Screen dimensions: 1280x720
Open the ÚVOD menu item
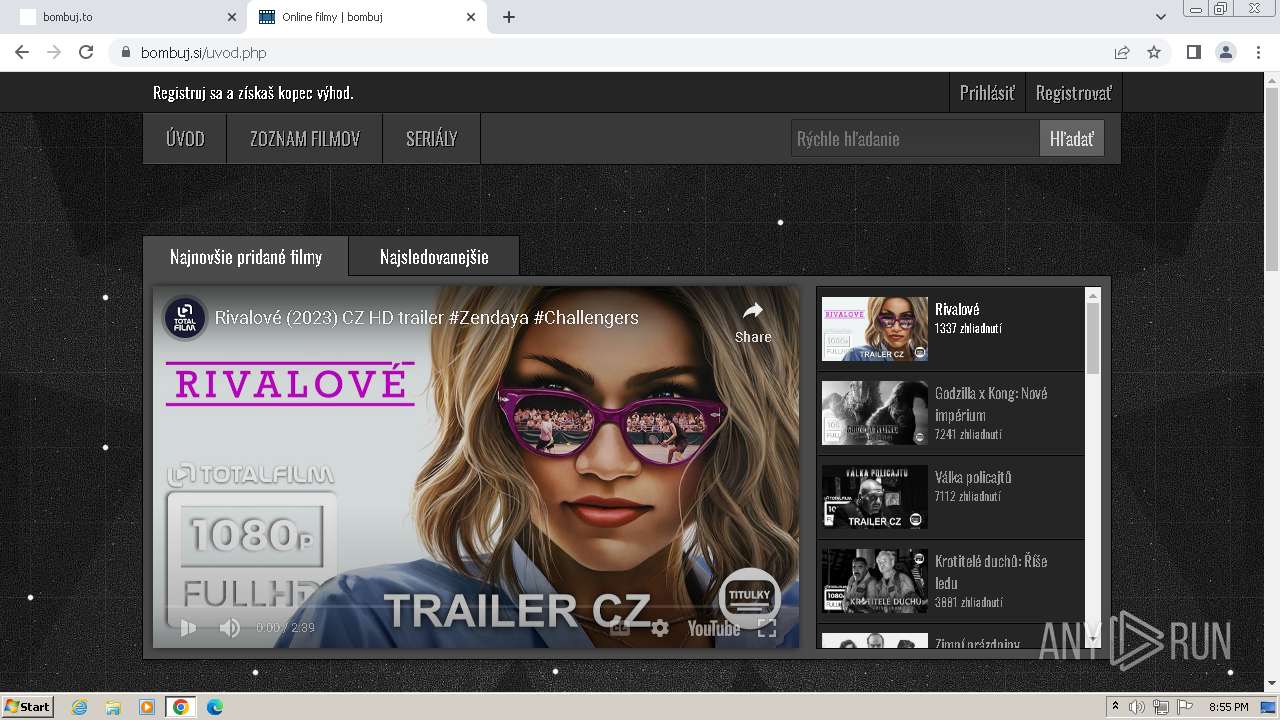click(x=185, y=139)
